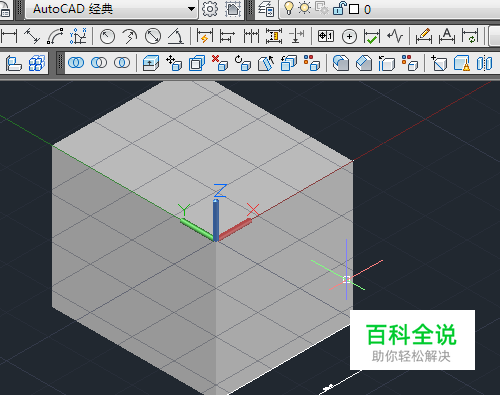Click the Imprint tool
The image size is (500, 395).
pyautogui.click(x=439, y=63)
